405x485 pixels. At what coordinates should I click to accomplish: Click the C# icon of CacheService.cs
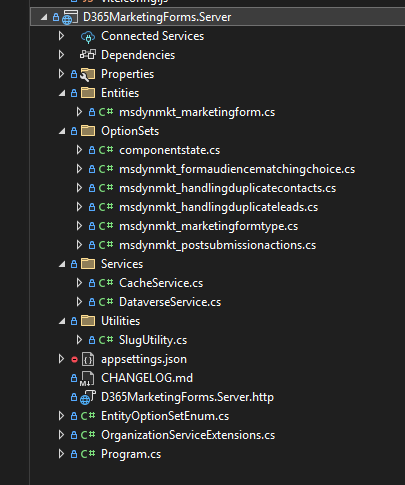106,283
